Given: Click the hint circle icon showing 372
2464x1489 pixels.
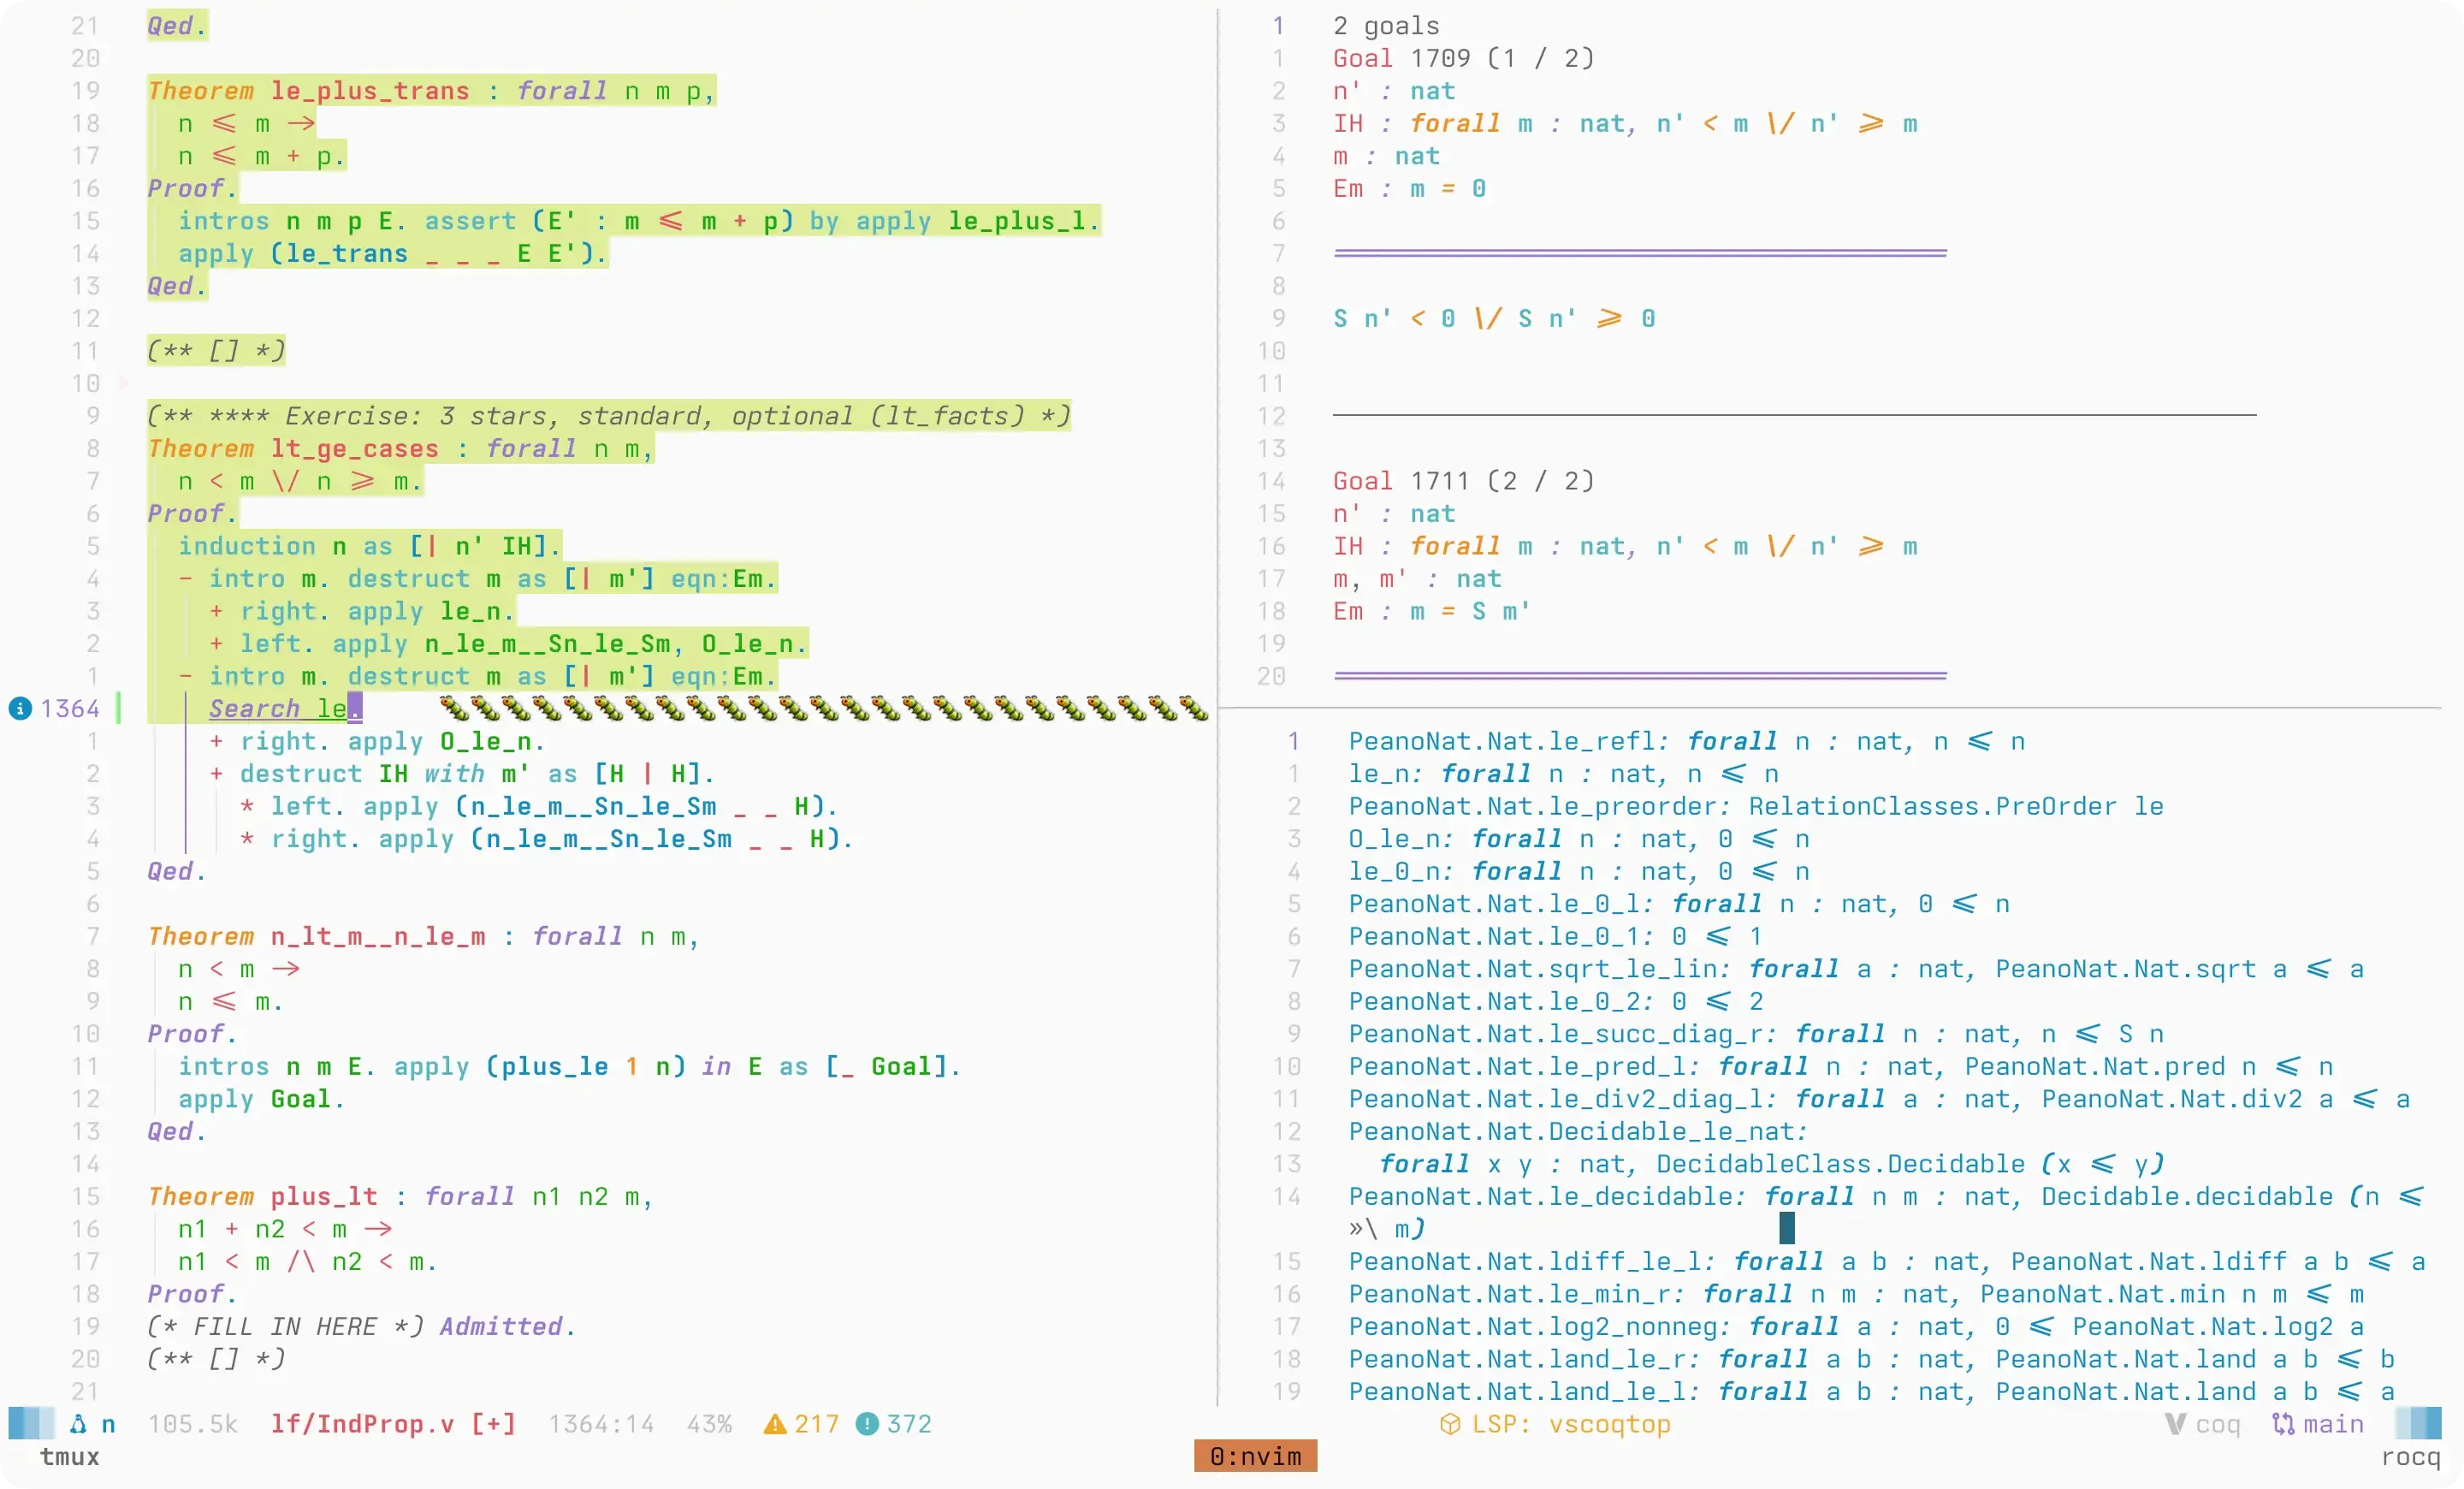Looking at the screenshot, I should click(867, 1424).
